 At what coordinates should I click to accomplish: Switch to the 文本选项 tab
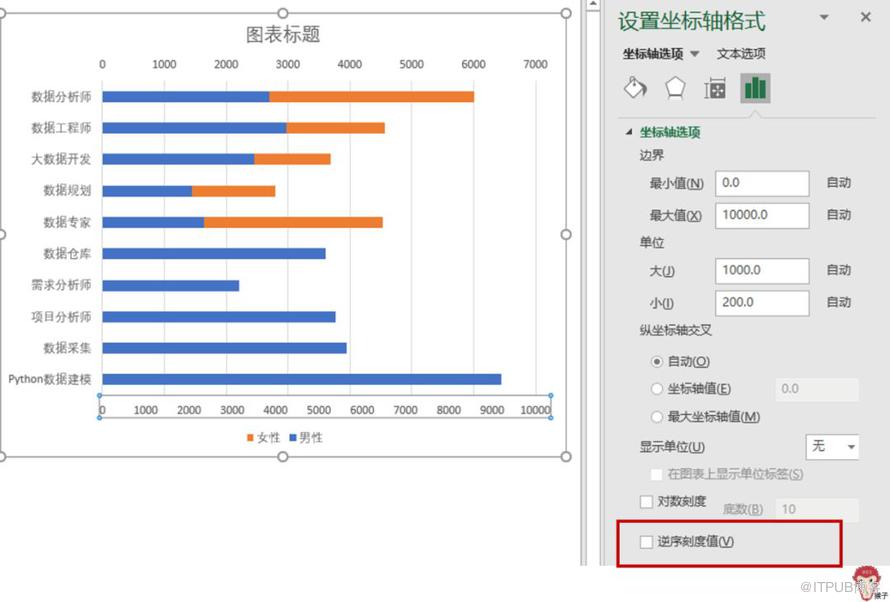click(x=741, y=54)
